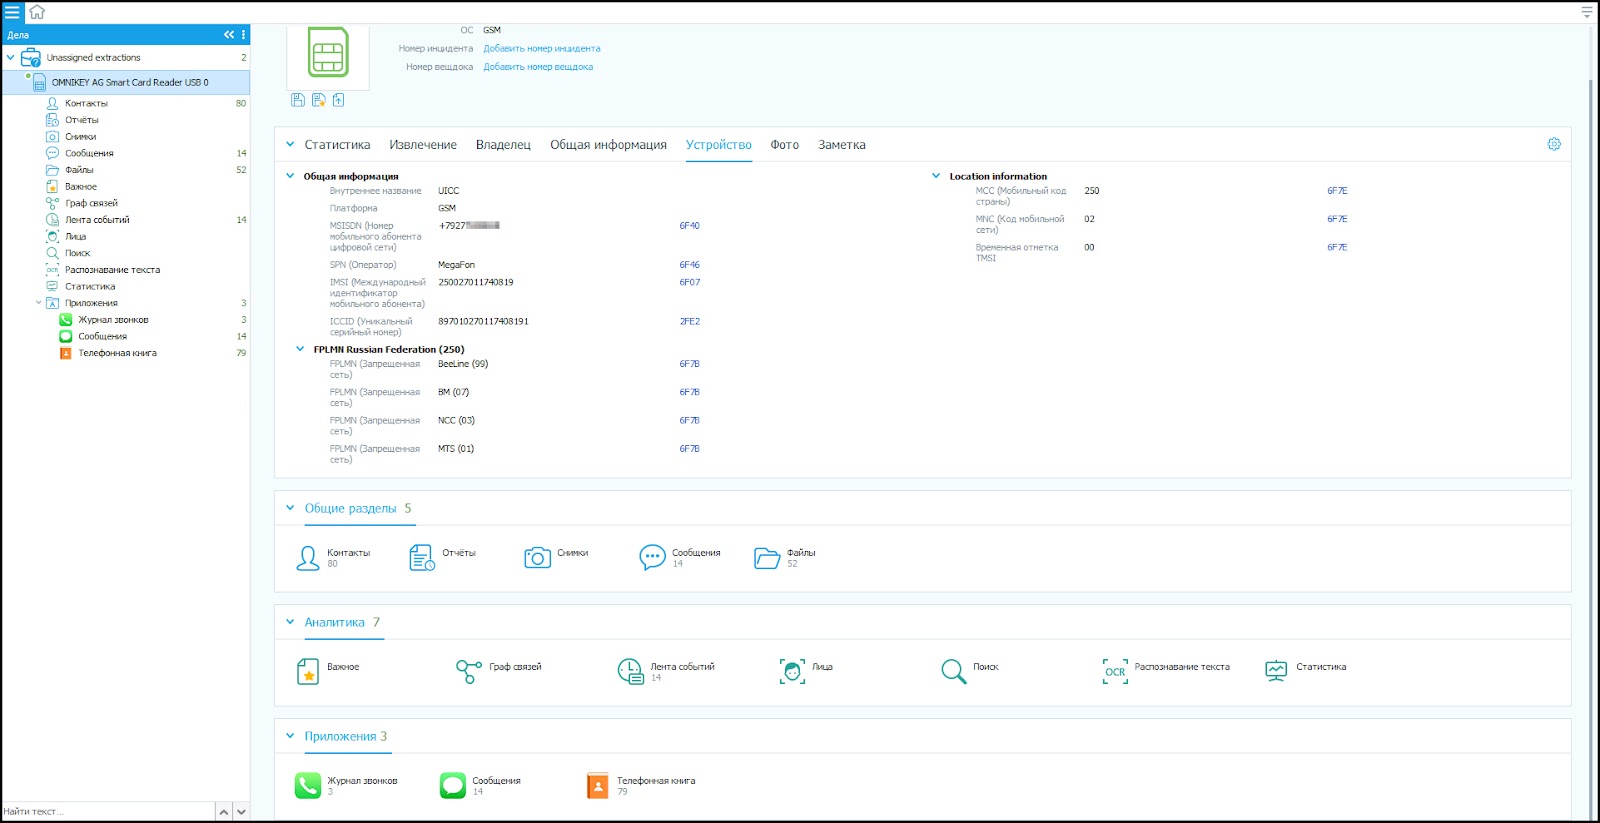The width and height of the screenshot is (1600, 823).
Task: Open top-right filter dropdown icon
Action: tap(1586, 12)
